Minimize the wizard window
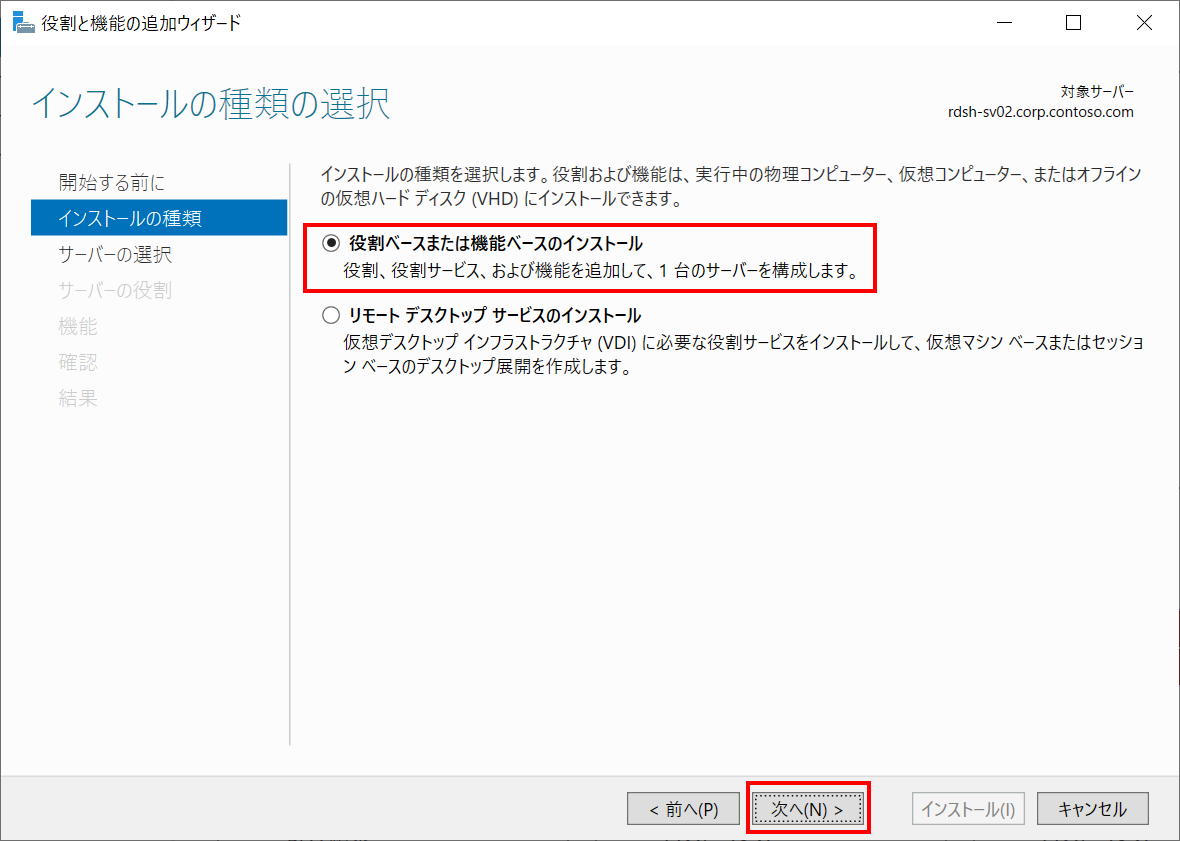The height and width of the screenshot is (841, 1180). click(x=1004, y=21)
